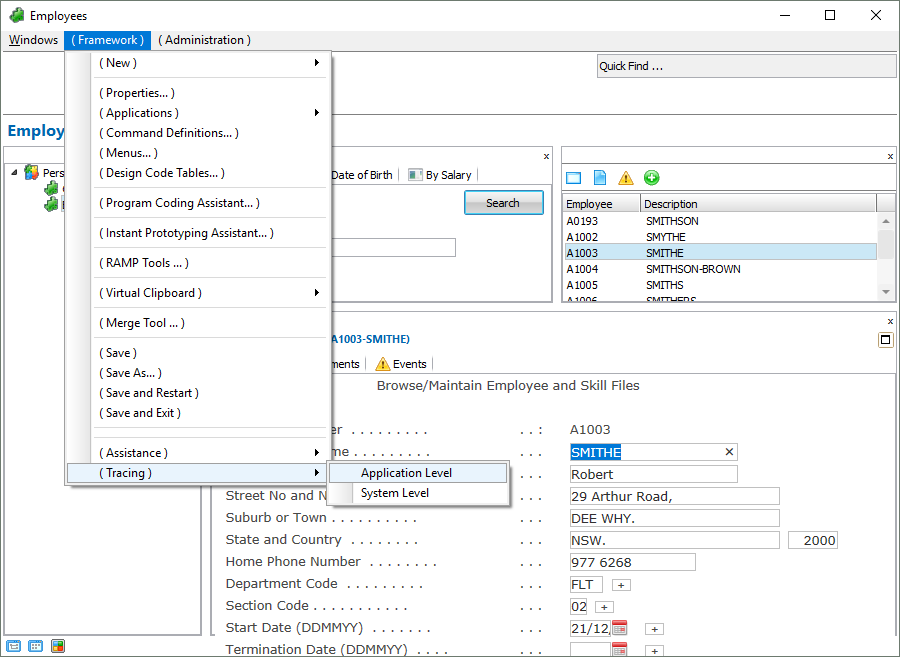Click the blue window icon in list toolbar
The image size is (900, 657).
[574, 178]
